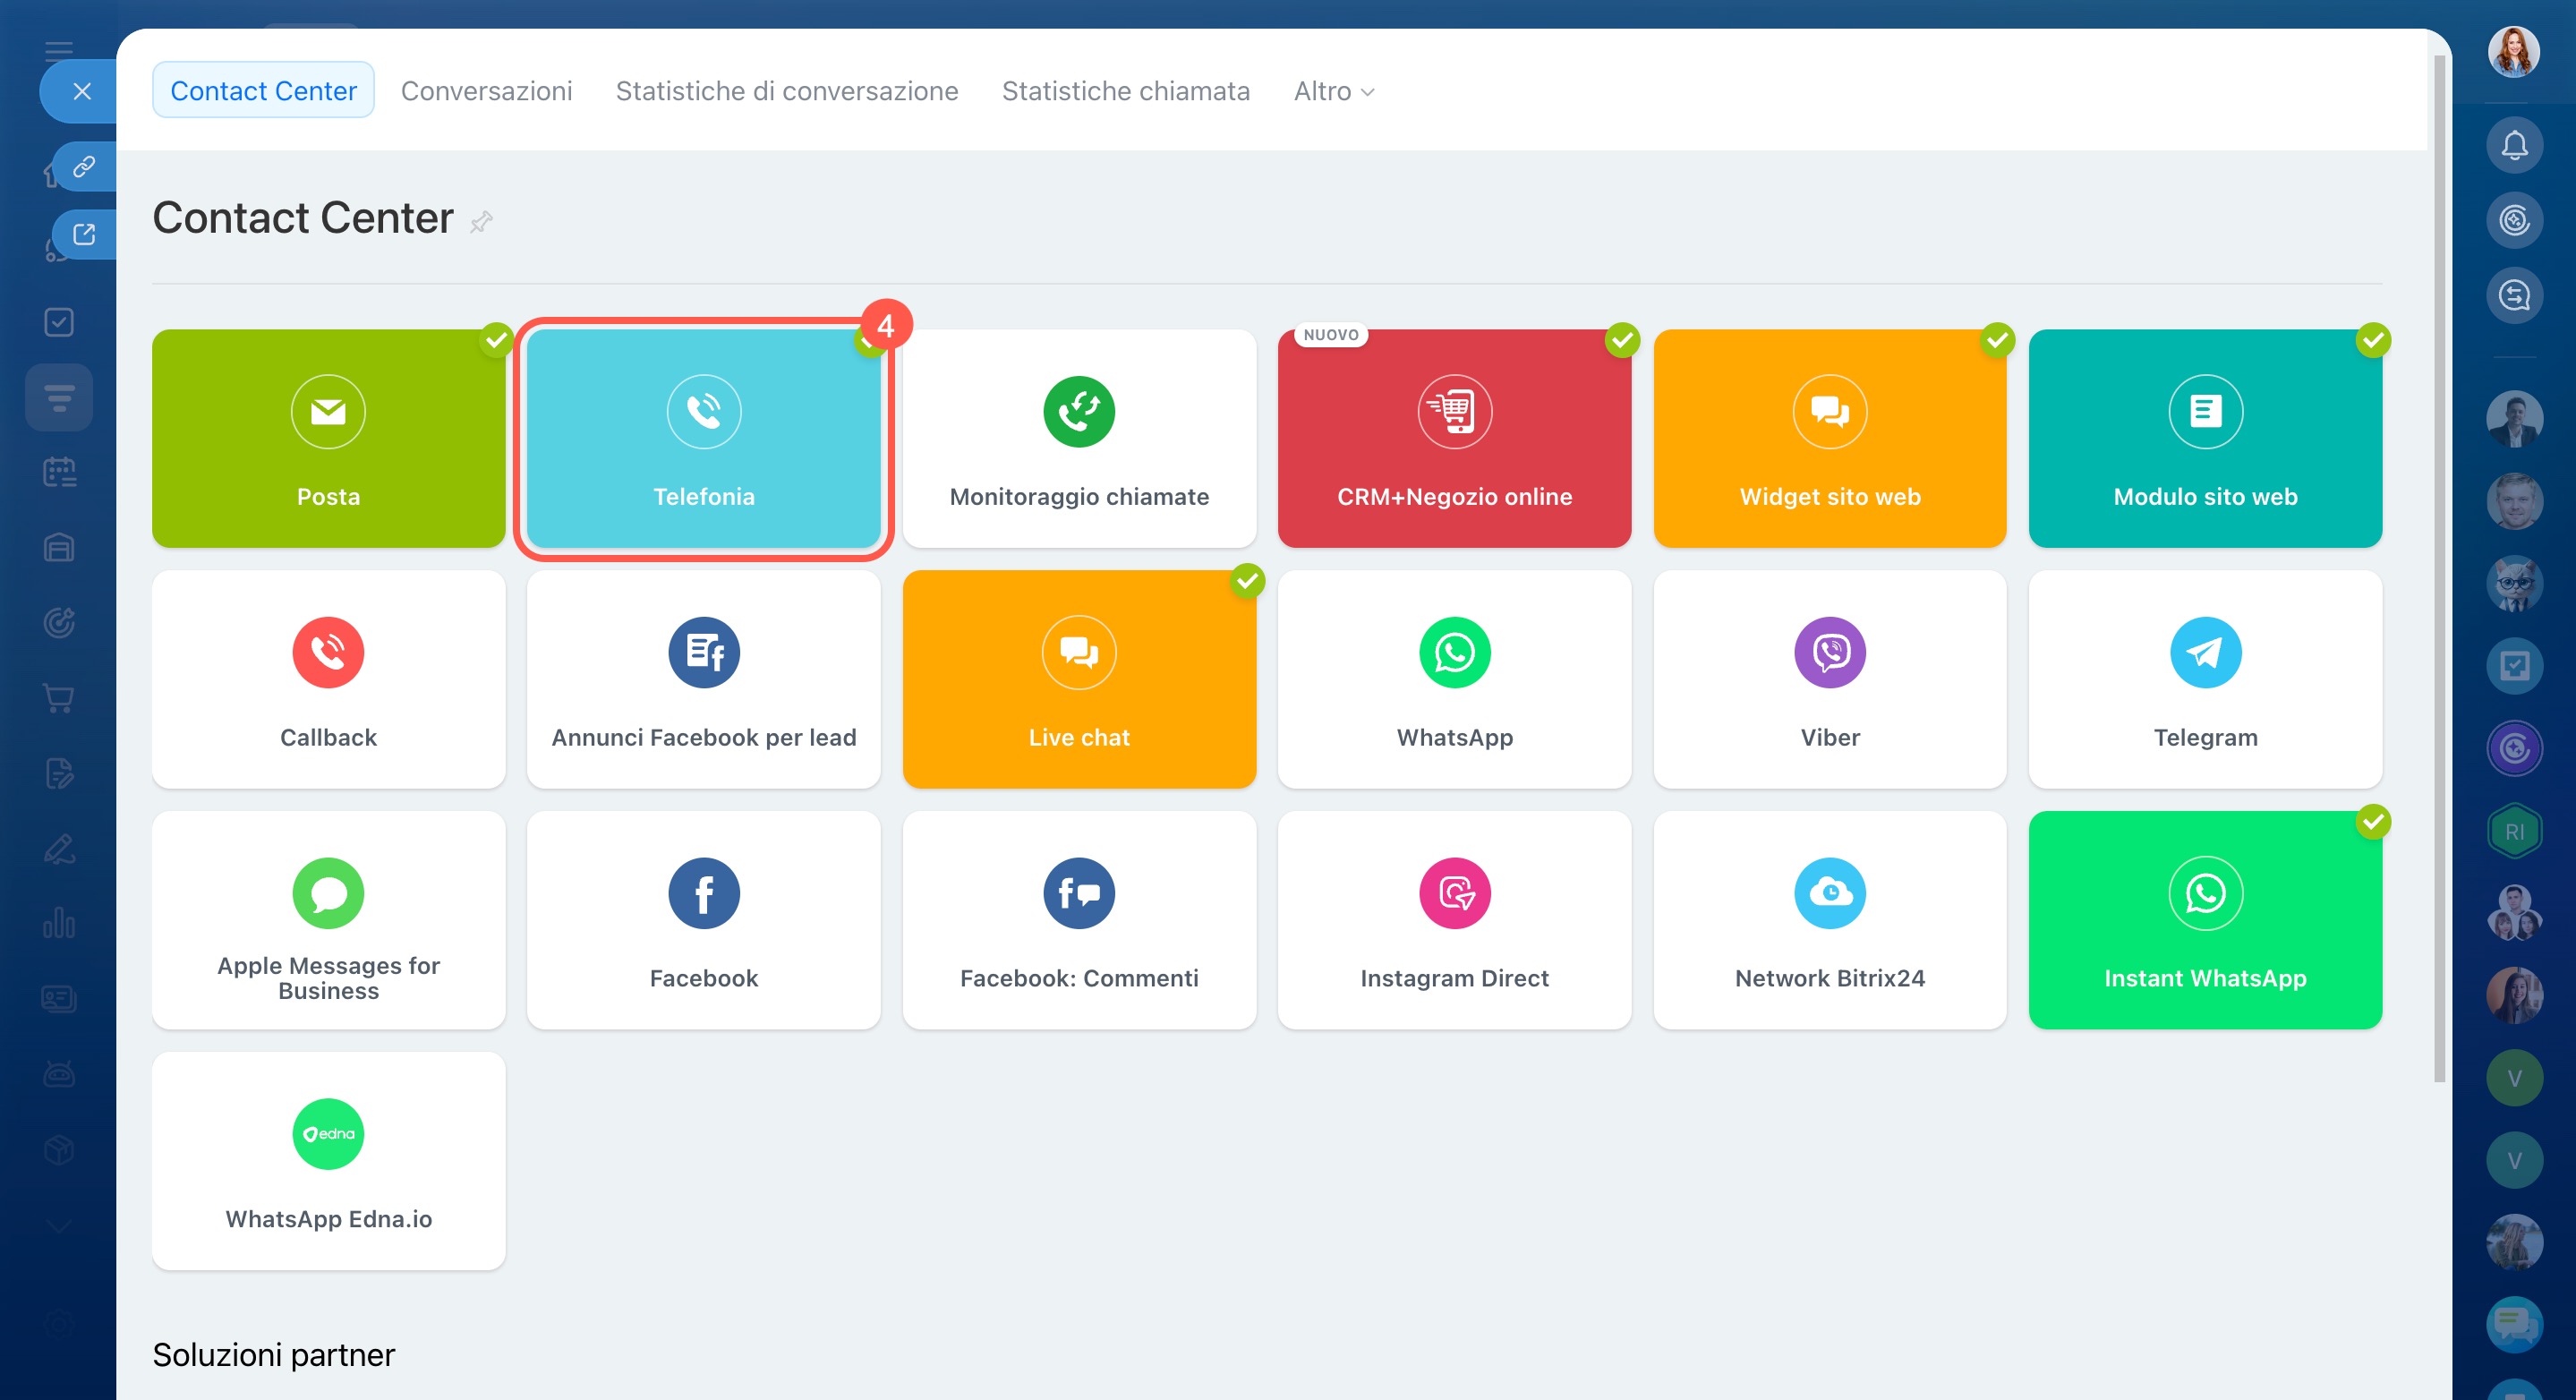Copy the page link button

pos(84,166)
